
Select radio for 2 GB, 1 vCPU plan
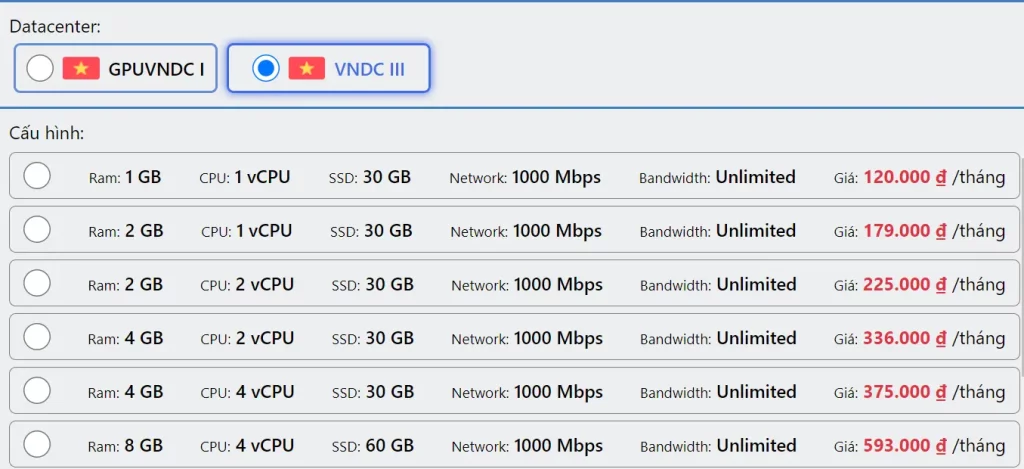(37, 230)
